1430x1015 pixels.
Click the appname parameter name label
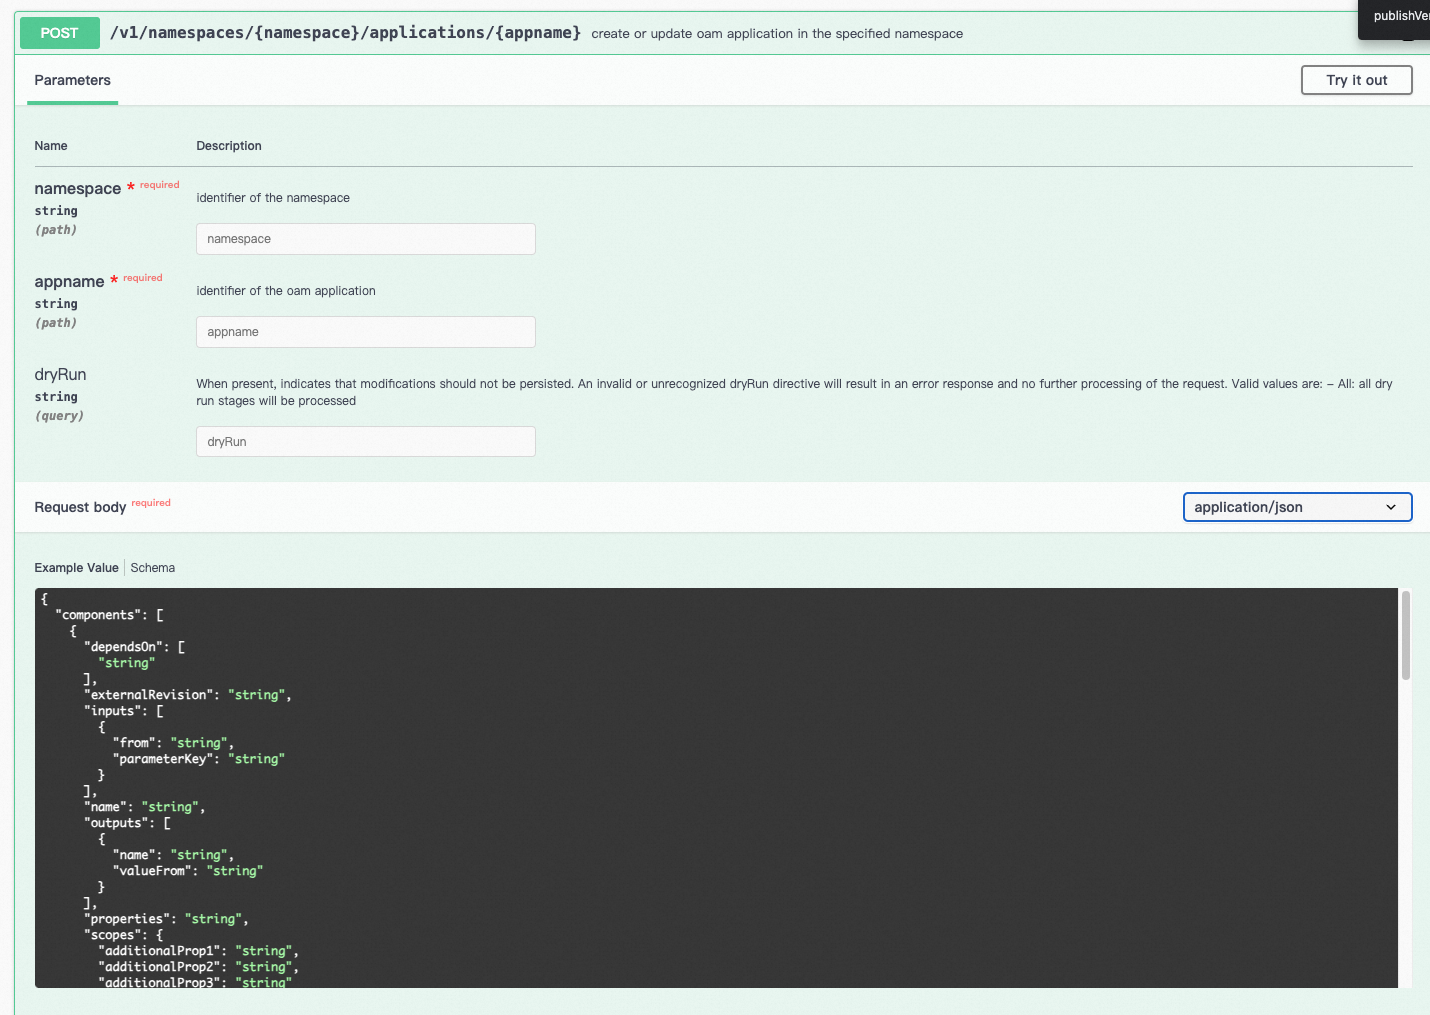[x=69, y=282]
